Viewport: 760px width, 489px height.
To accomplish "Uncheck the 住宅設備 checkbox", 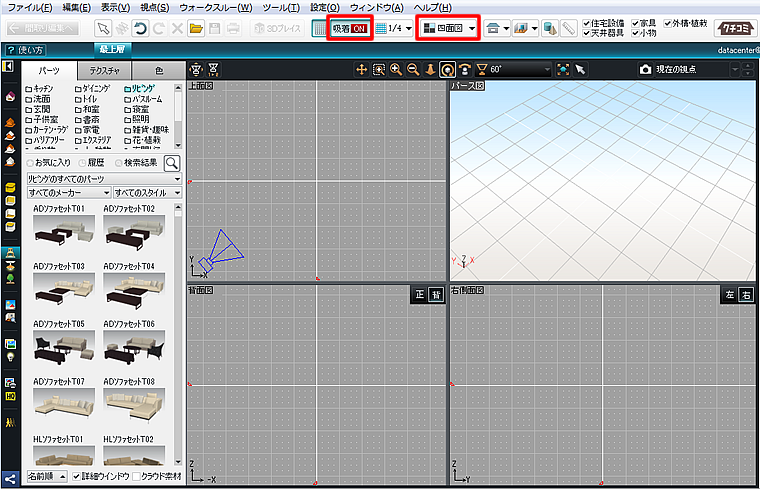I will click(x=587, y=22).
